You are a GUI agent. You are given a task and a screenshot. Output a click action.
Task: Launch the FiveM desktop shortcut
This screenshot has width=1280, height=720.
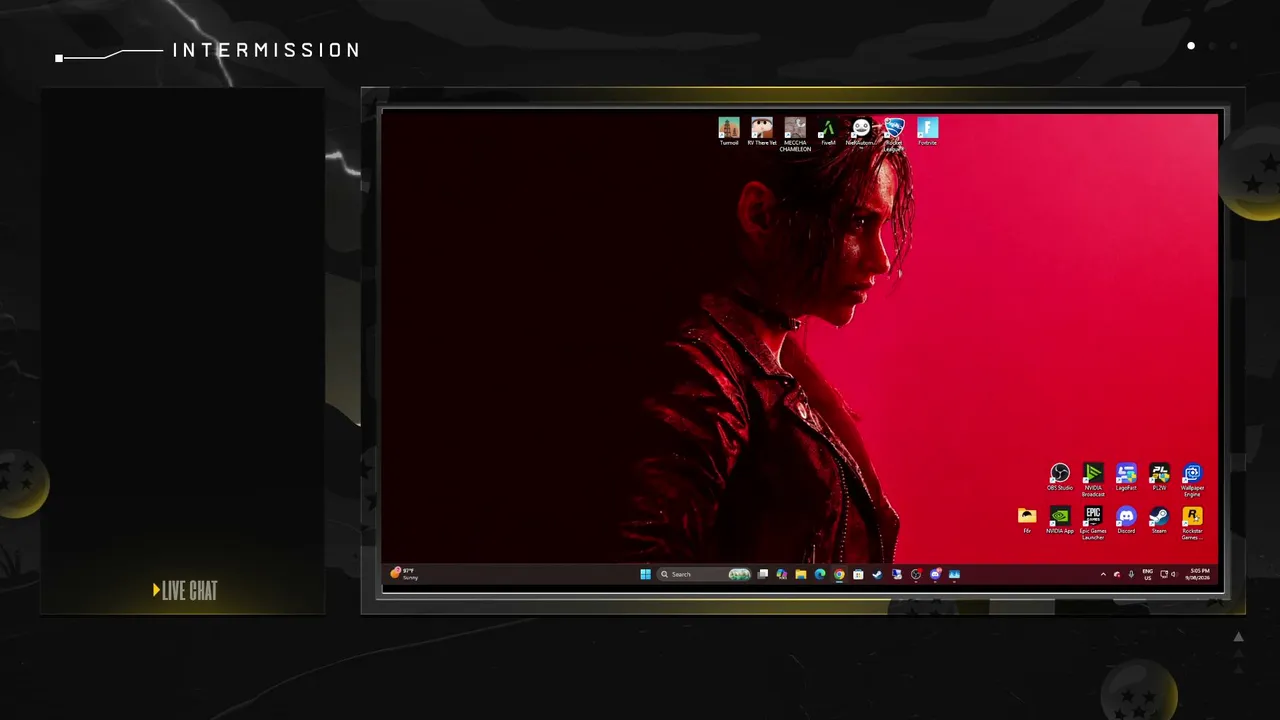[x=828, y=131]
